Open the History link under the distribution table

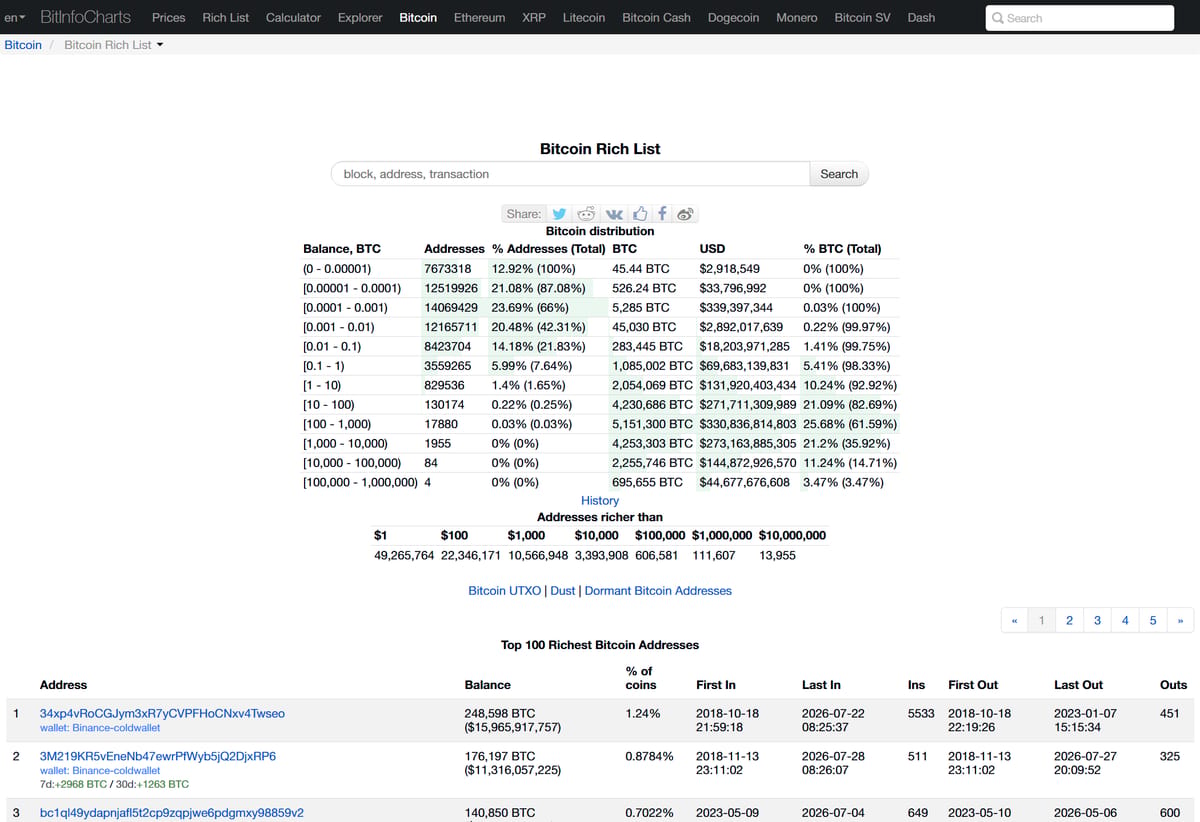point(600,501)
